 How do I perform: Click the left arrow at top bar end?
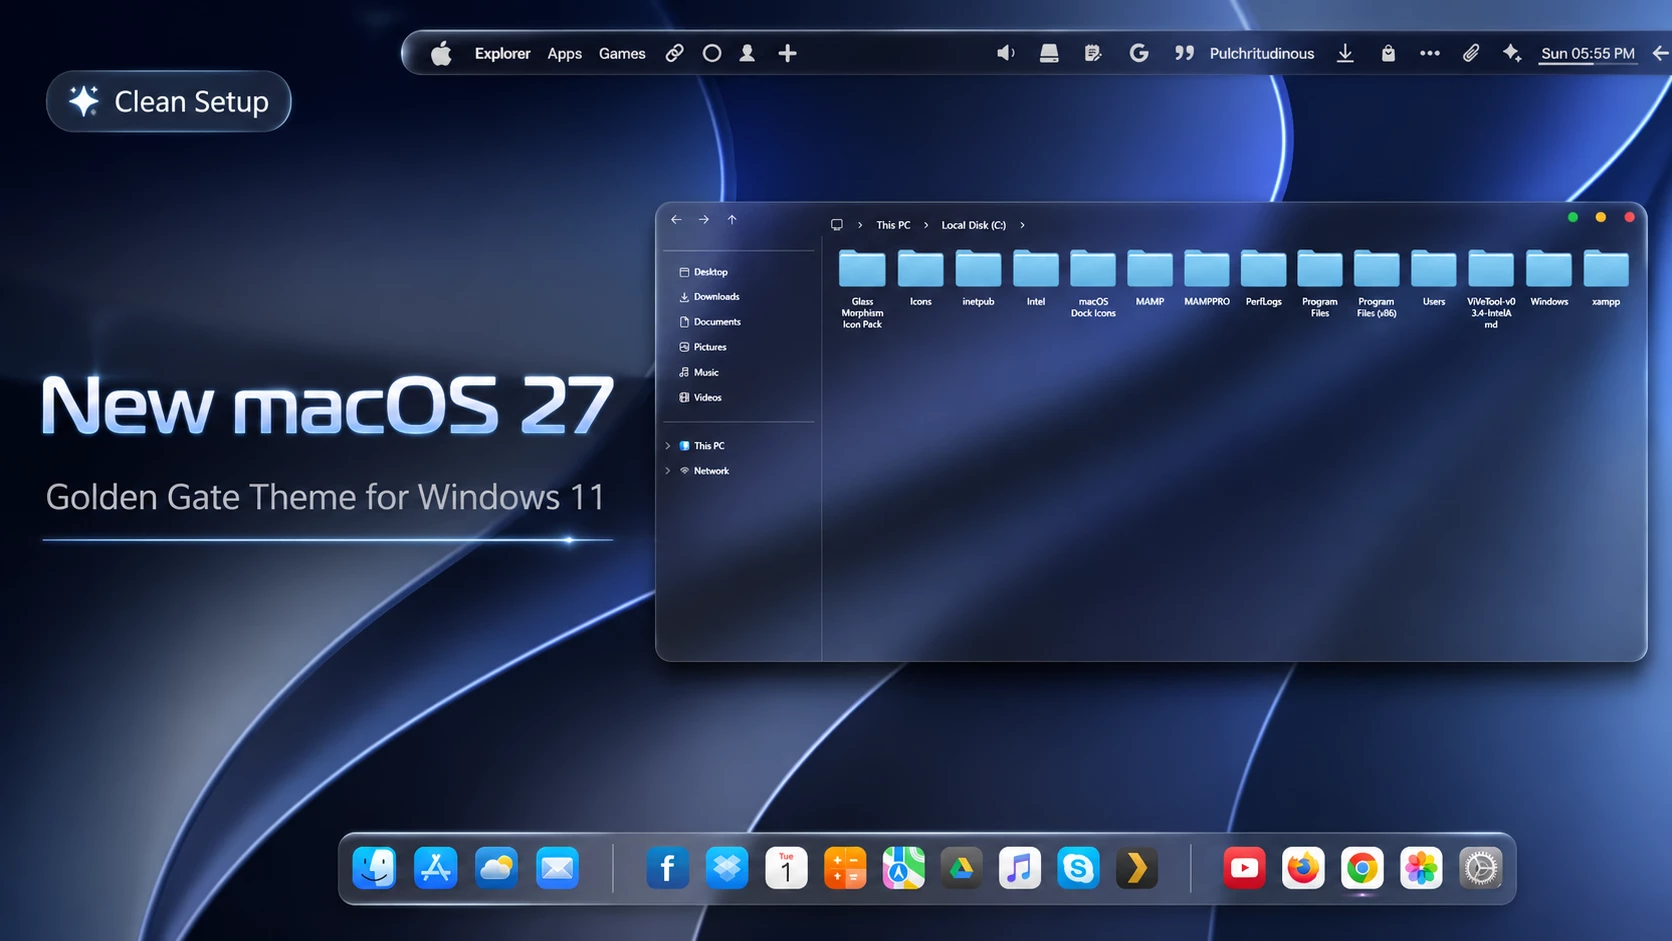pyautogui.click(x=1660, y=53)
